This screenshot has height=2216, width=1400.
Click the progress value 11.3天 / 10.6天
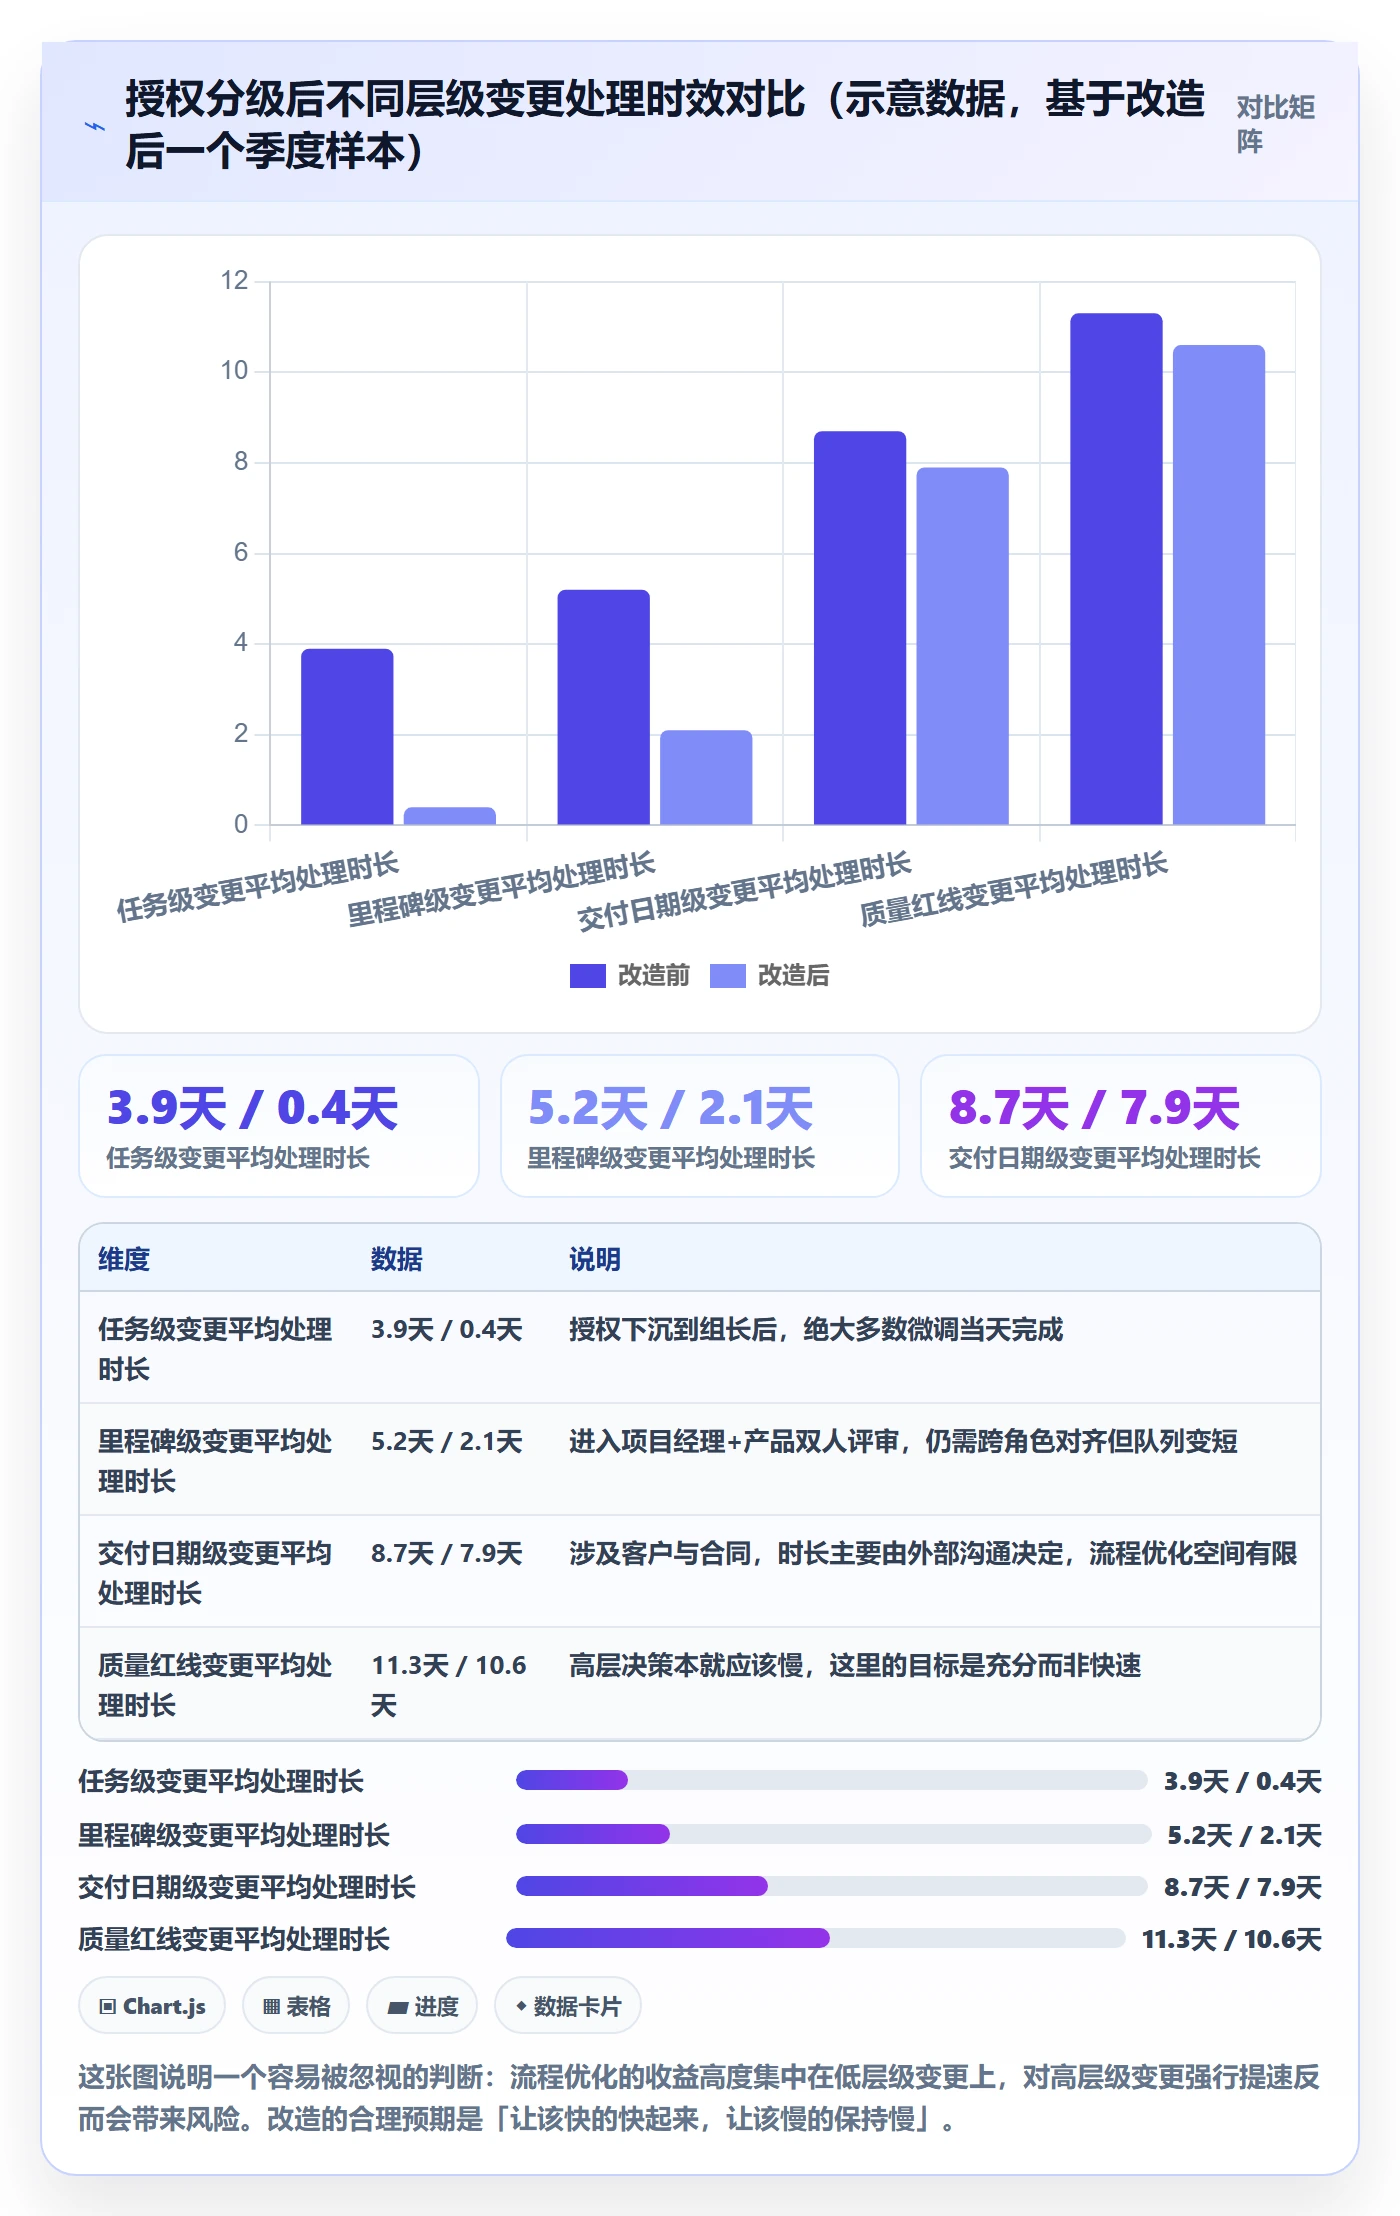1231,1939
